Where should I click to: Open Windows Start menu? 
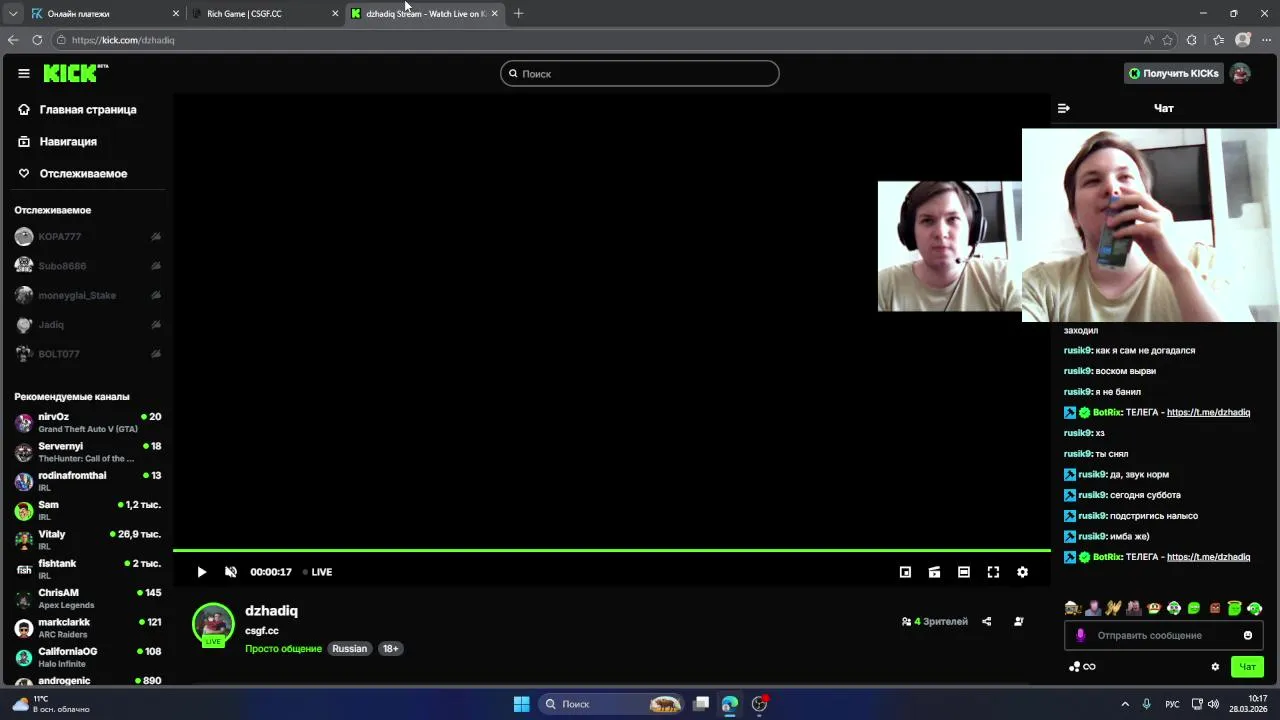pos(521,704)
